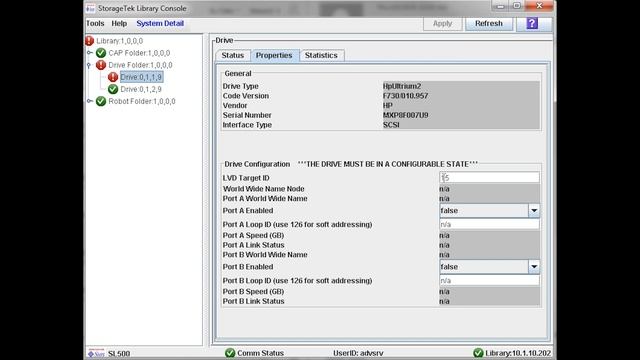Click the Sun logo in status bar
Screen dimensions: 640x360
click(96, 353)
